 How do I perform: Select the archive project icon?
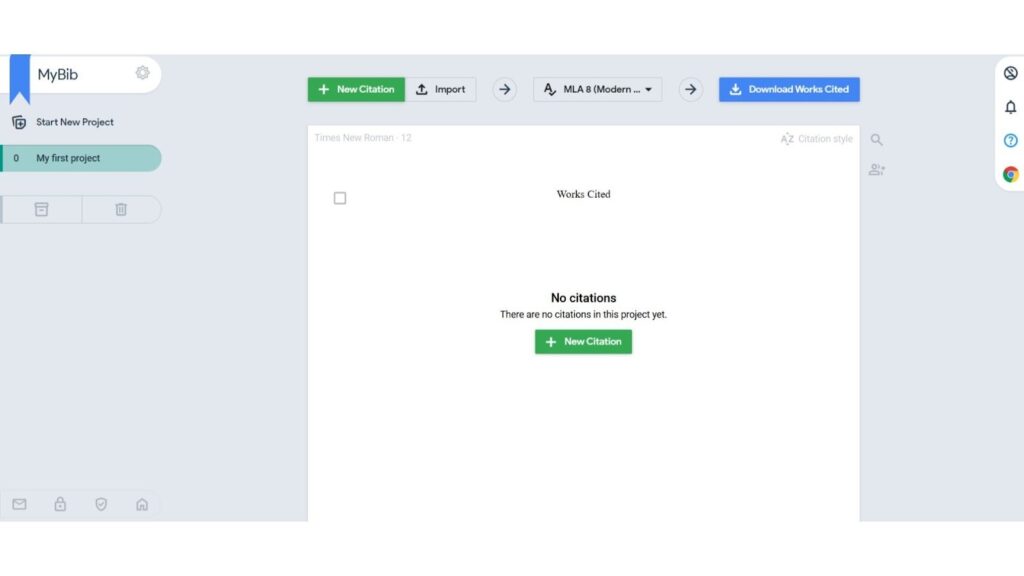[x=41, y=209]
